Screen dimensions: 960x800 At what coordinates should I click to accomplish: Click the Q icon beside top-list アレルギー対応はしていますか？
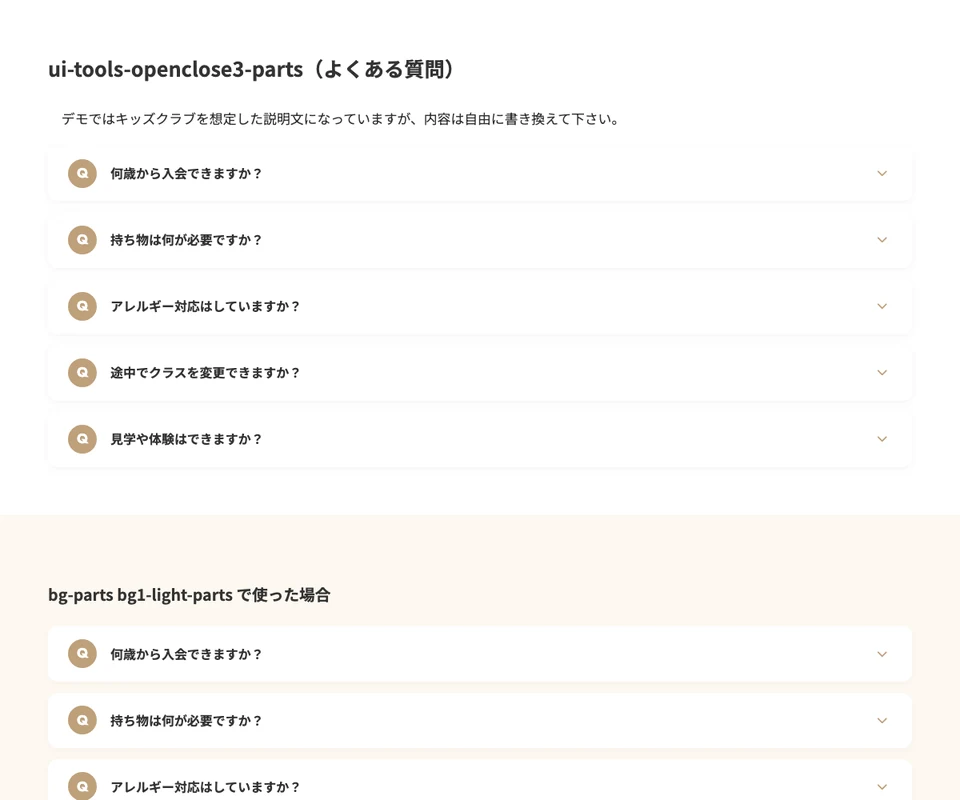pos(82,306)
